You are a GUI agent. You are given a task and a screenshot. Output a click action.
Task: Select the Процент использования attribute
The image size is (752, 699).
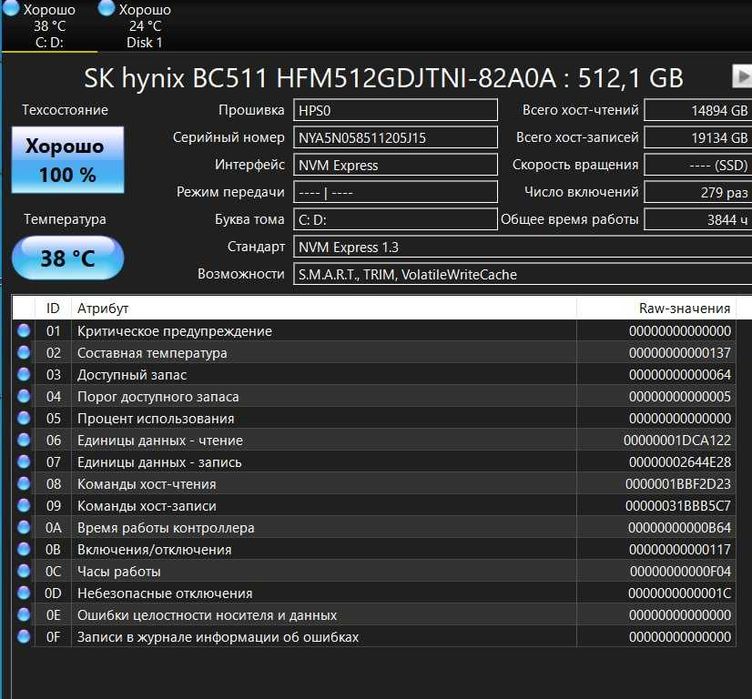[x=156, y=418]
